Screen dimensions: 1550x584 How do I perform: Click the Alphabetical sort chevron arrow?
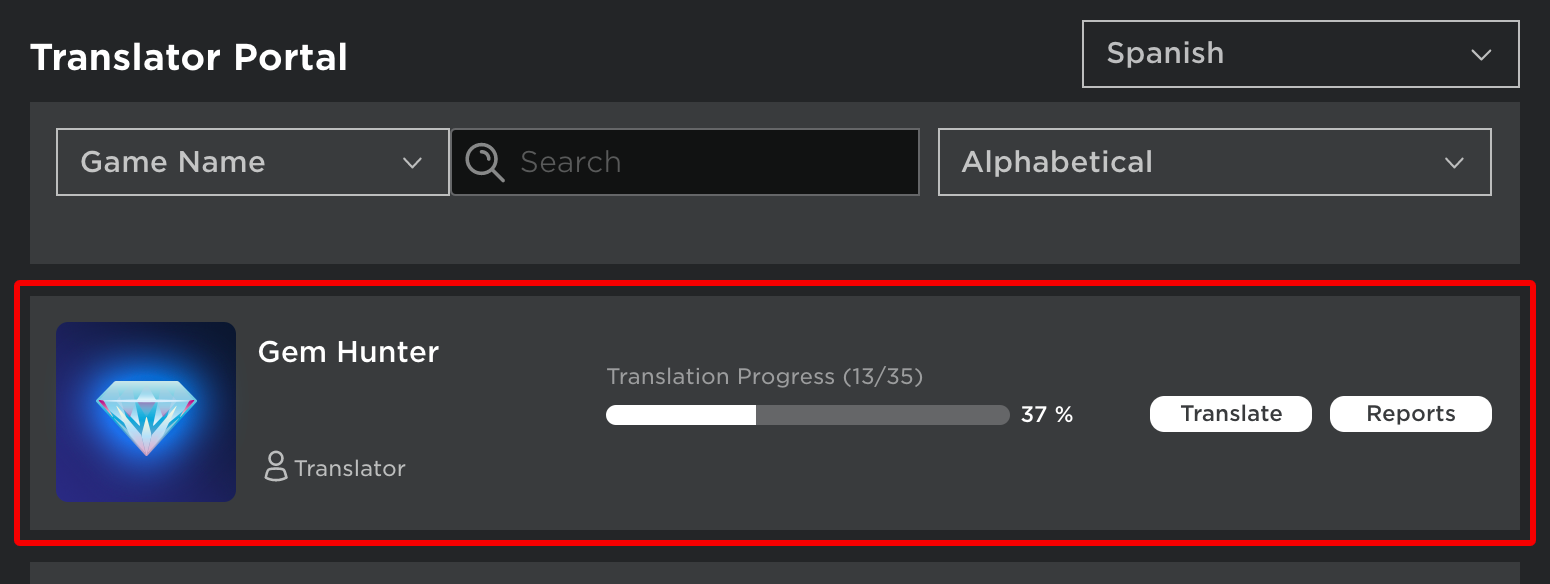pos(1454,163)
